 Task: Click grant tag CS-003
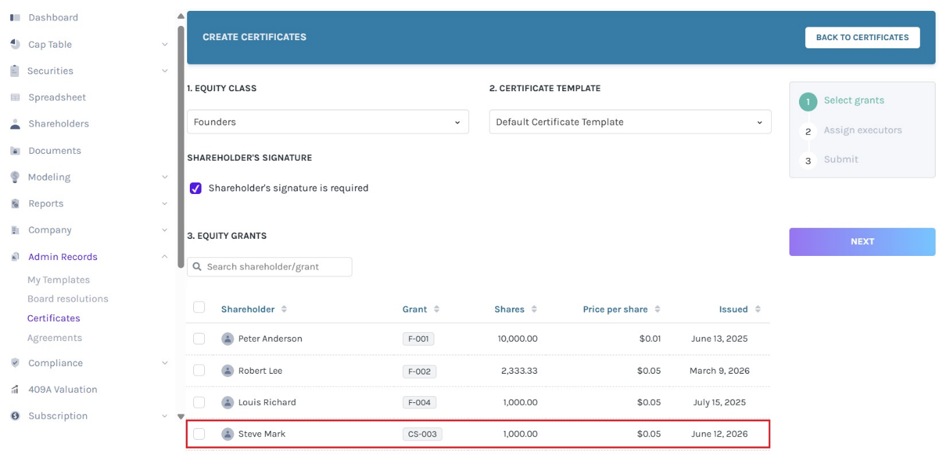(422, 434)
